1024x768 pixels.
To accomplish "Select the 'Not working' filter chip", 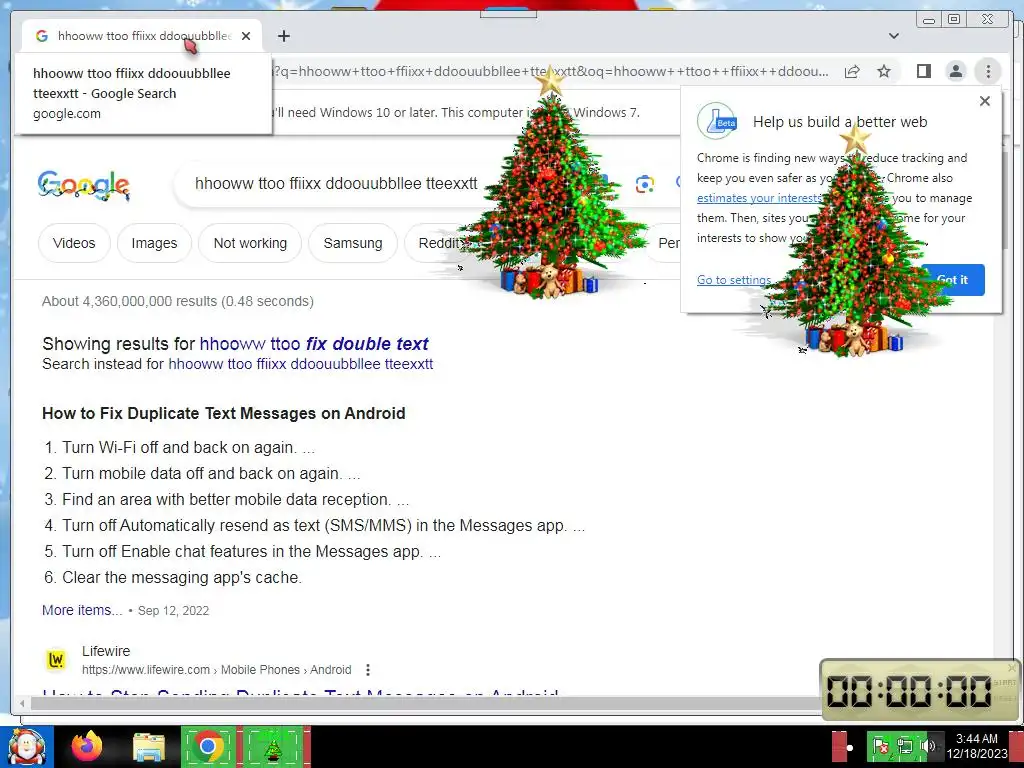I will point(250,243).
